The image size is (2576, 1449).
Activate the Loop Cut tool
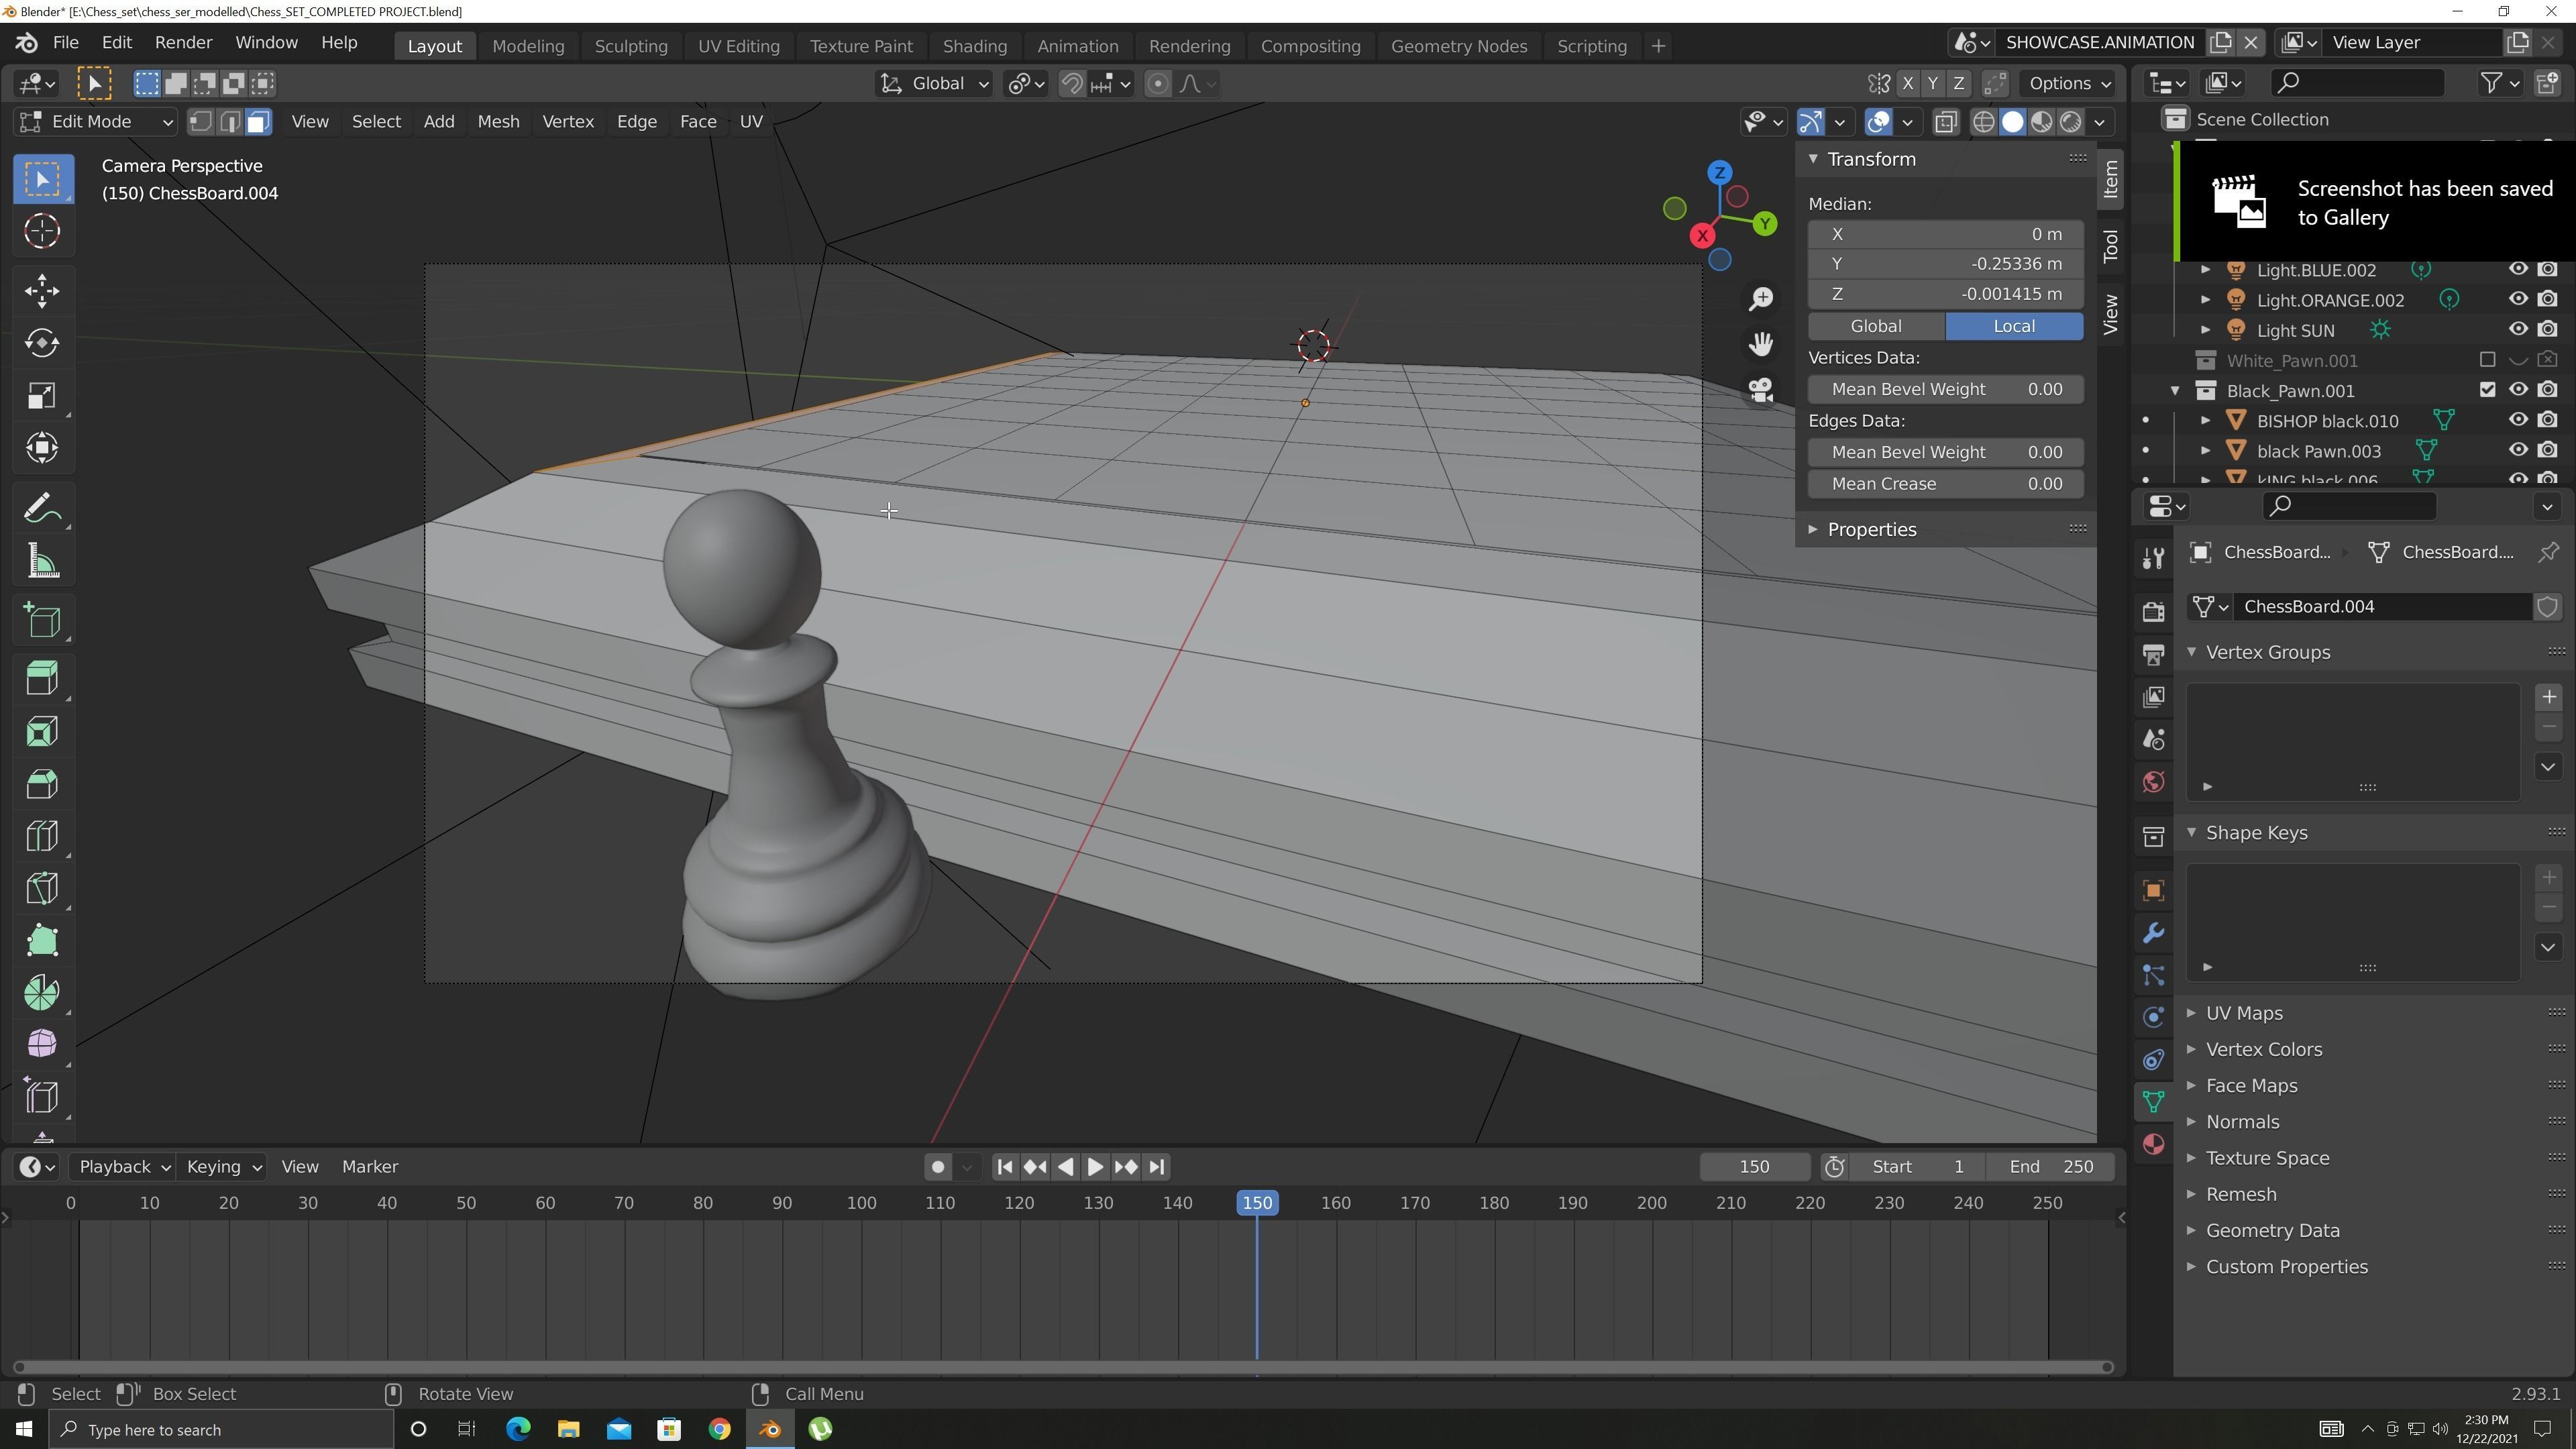42,836
